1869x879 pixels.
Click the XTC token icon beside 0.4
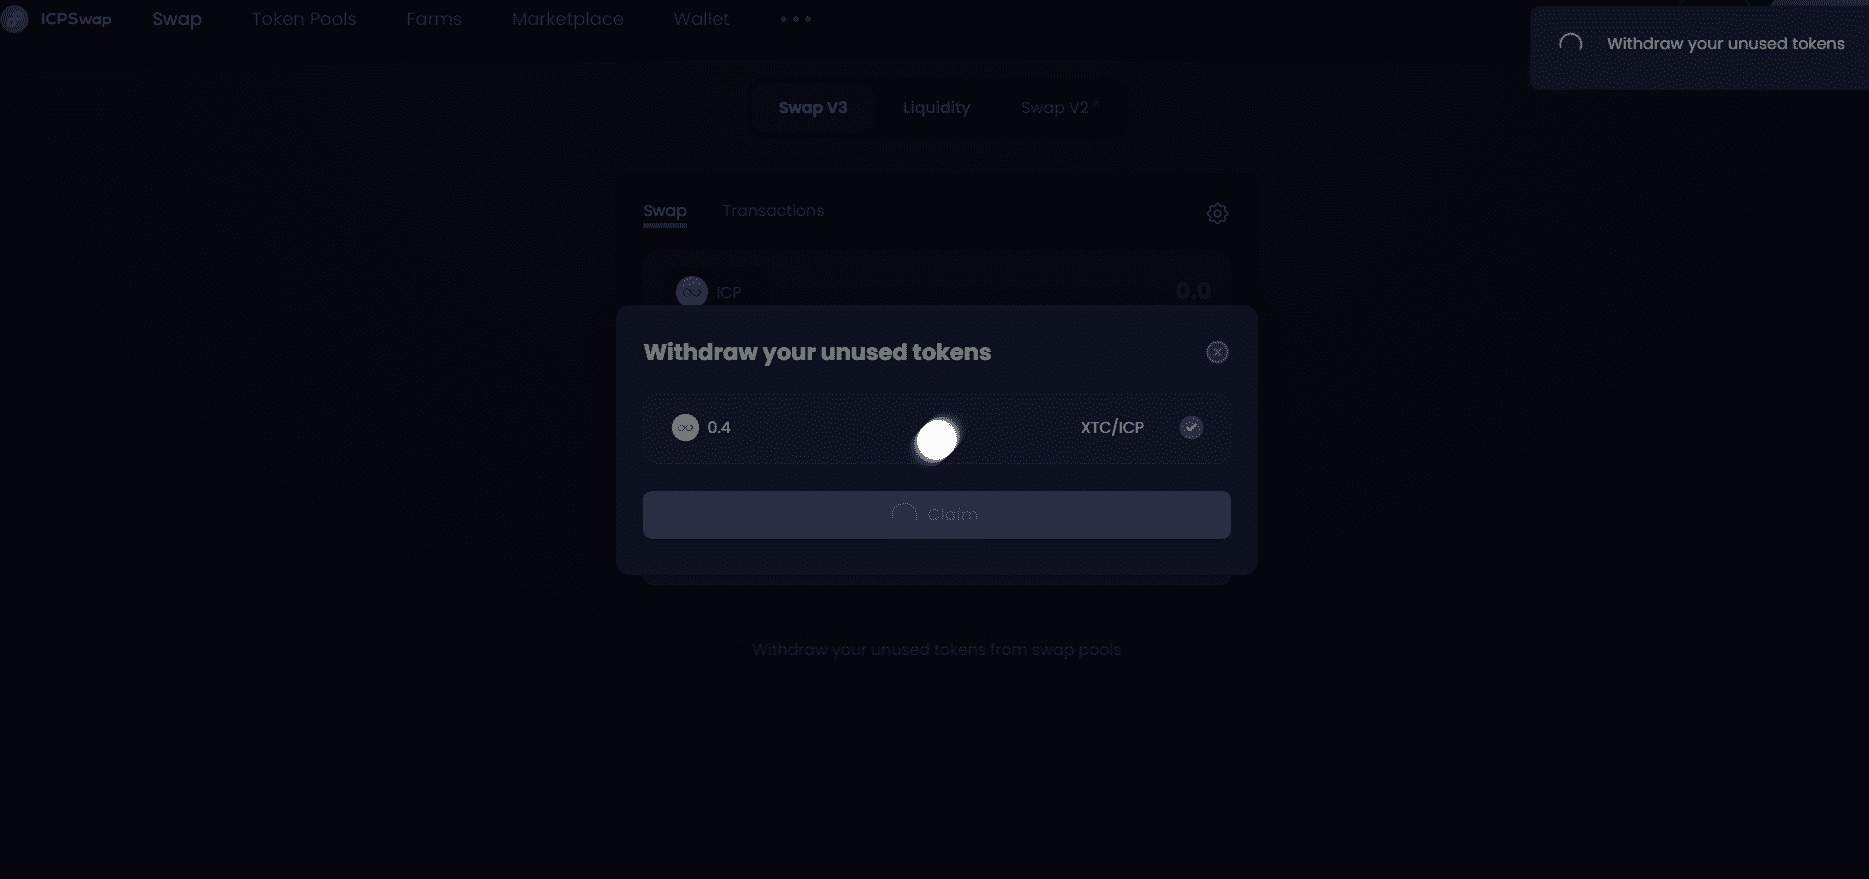click(685, 428)
